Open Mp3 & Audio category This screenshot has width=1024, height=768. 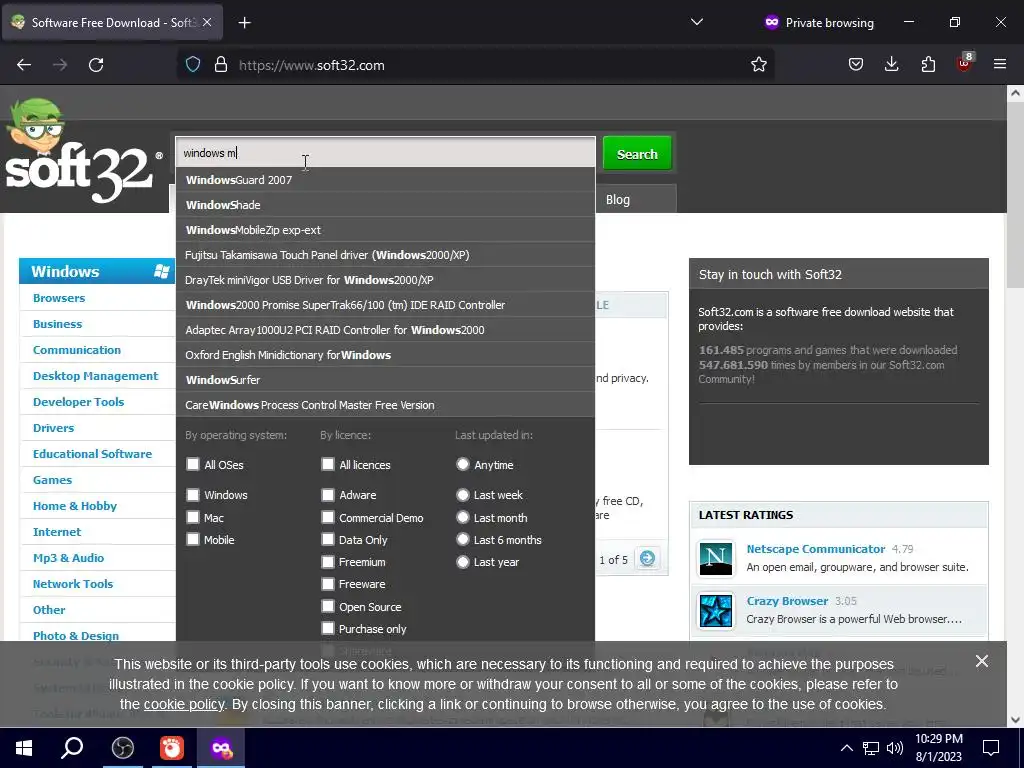[69, 558]
